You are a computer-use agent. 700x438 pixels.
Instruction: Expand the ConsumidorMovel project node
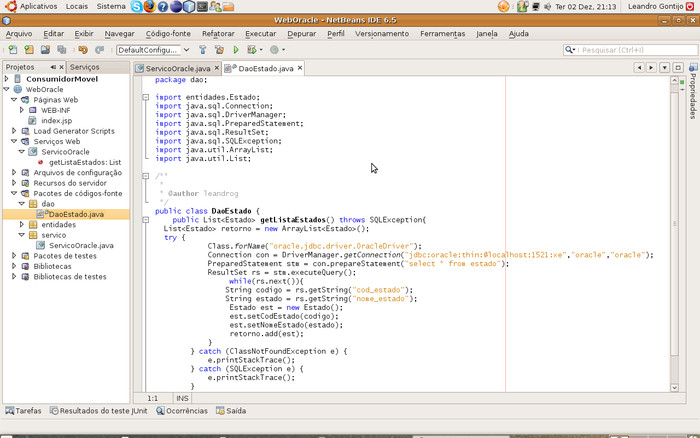[7, 79]
